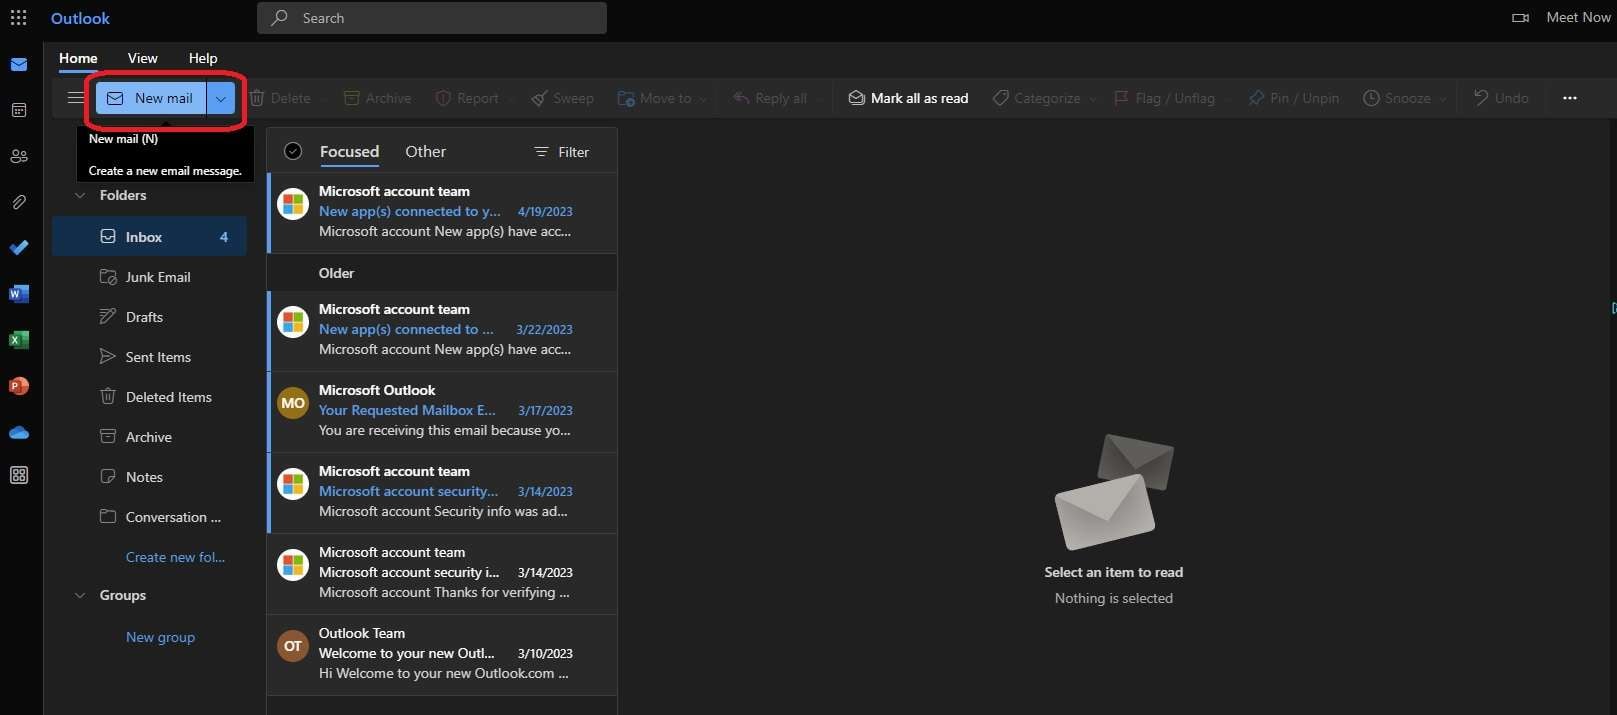Image resolution: width=1617 pixels, height=715 pixels.
Task: Open the Categorize dropdown chevron
Action: [x=1093, y=99]
